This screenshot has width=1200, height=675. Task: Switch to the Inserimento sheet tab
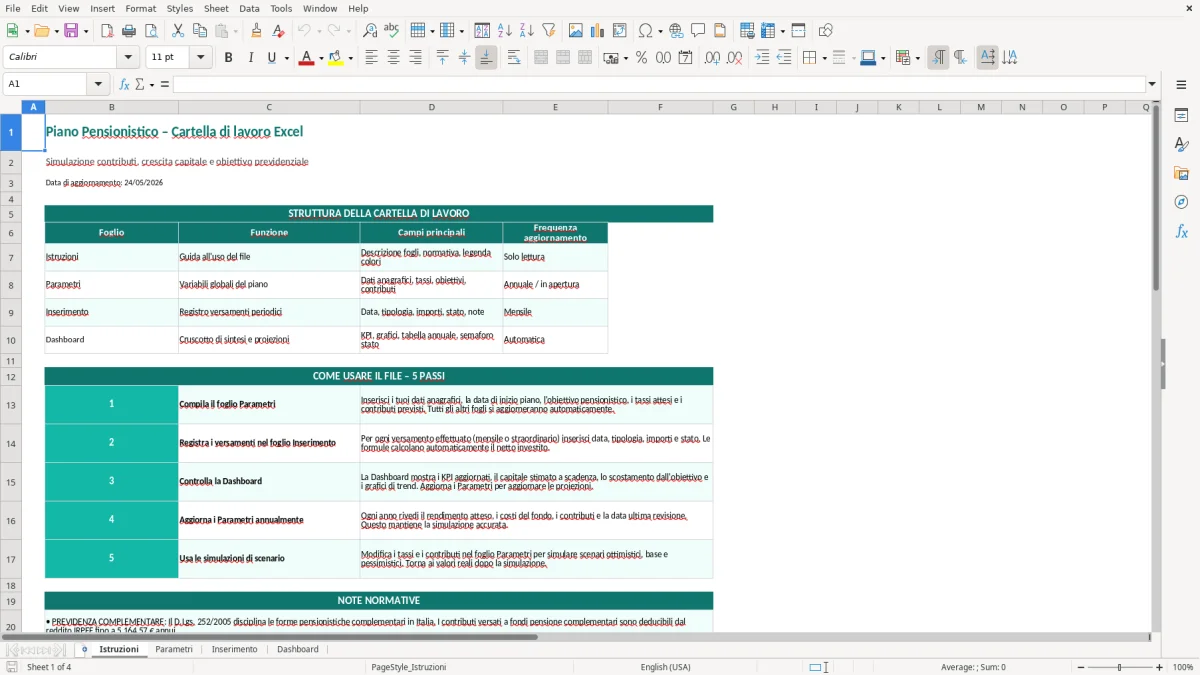point(234,649)
